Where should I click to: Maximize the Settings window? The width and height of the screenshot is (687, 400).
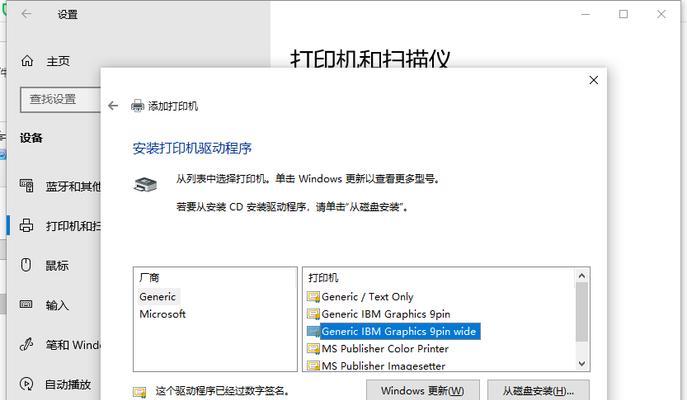(x=623, y=14)
